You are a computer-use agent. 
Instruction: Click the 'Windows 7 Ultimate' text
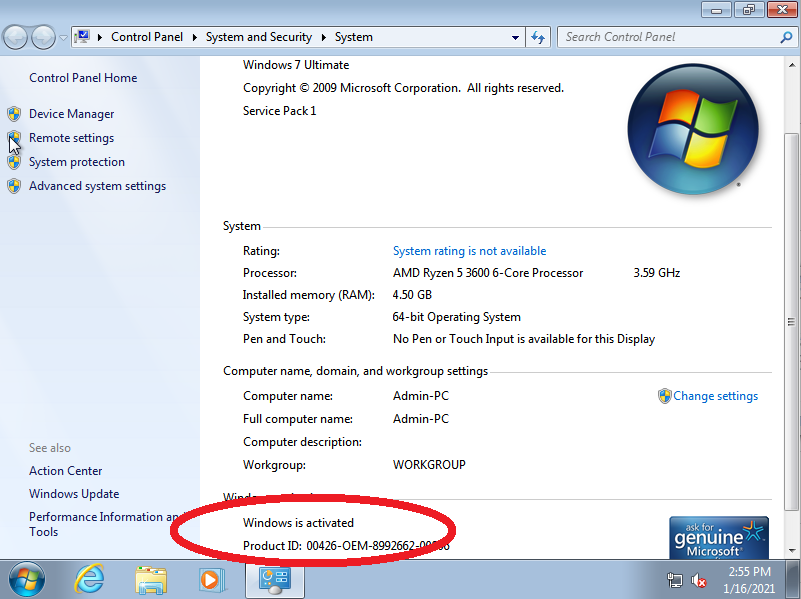tap(296, 65)
